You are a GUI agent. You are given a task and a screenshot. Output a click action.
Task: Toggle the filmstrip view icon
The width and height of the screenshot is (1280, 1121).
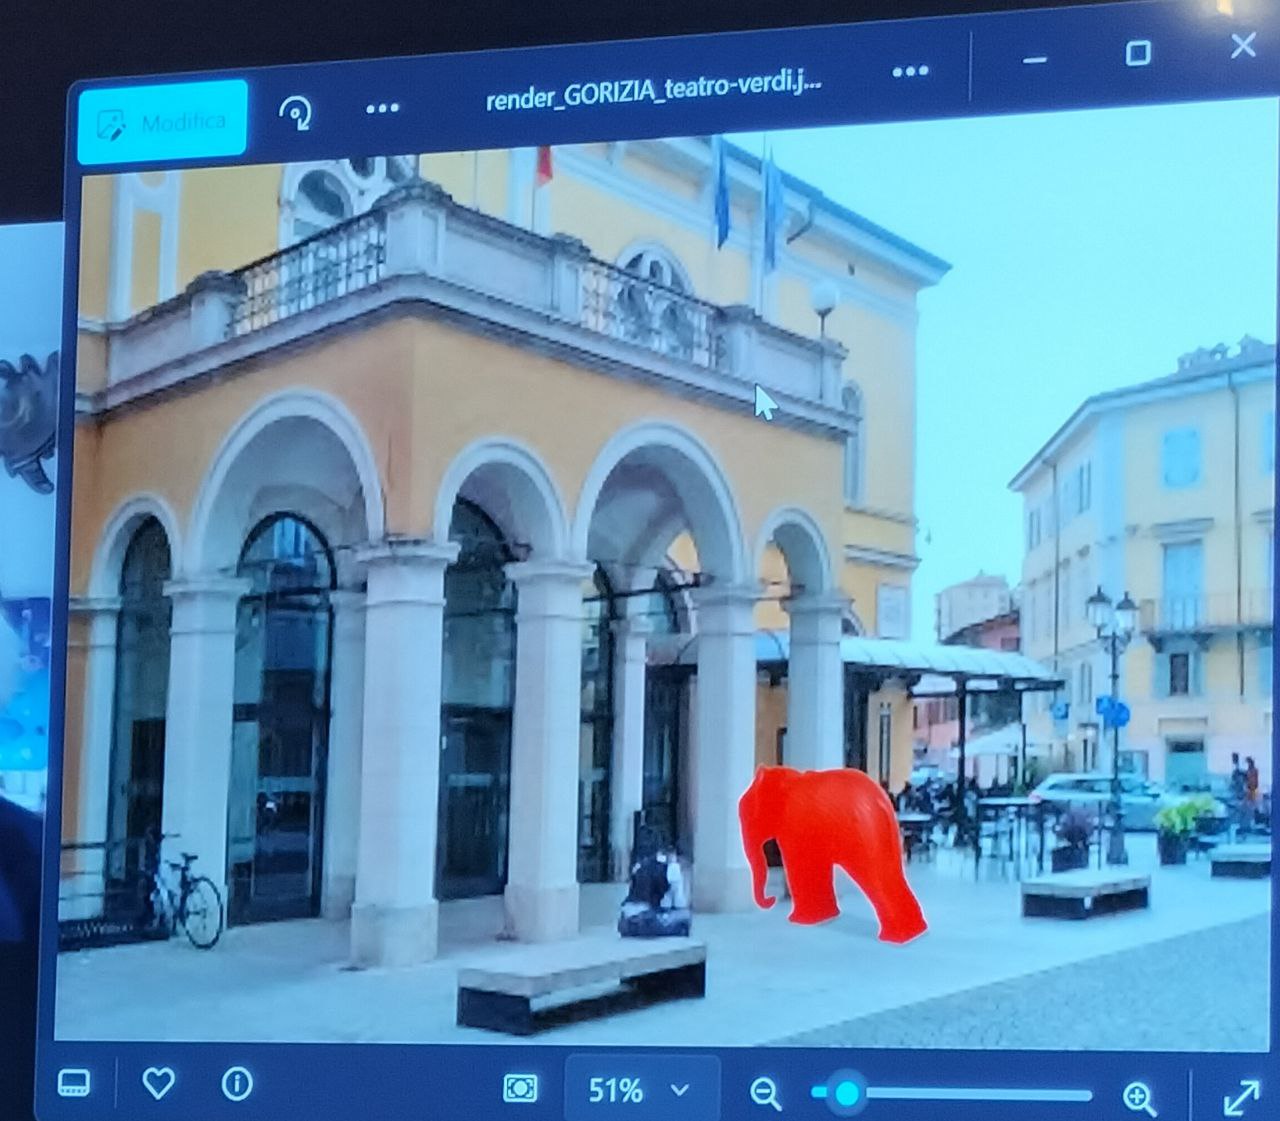pyautogui.click(x=74, y=1082)
